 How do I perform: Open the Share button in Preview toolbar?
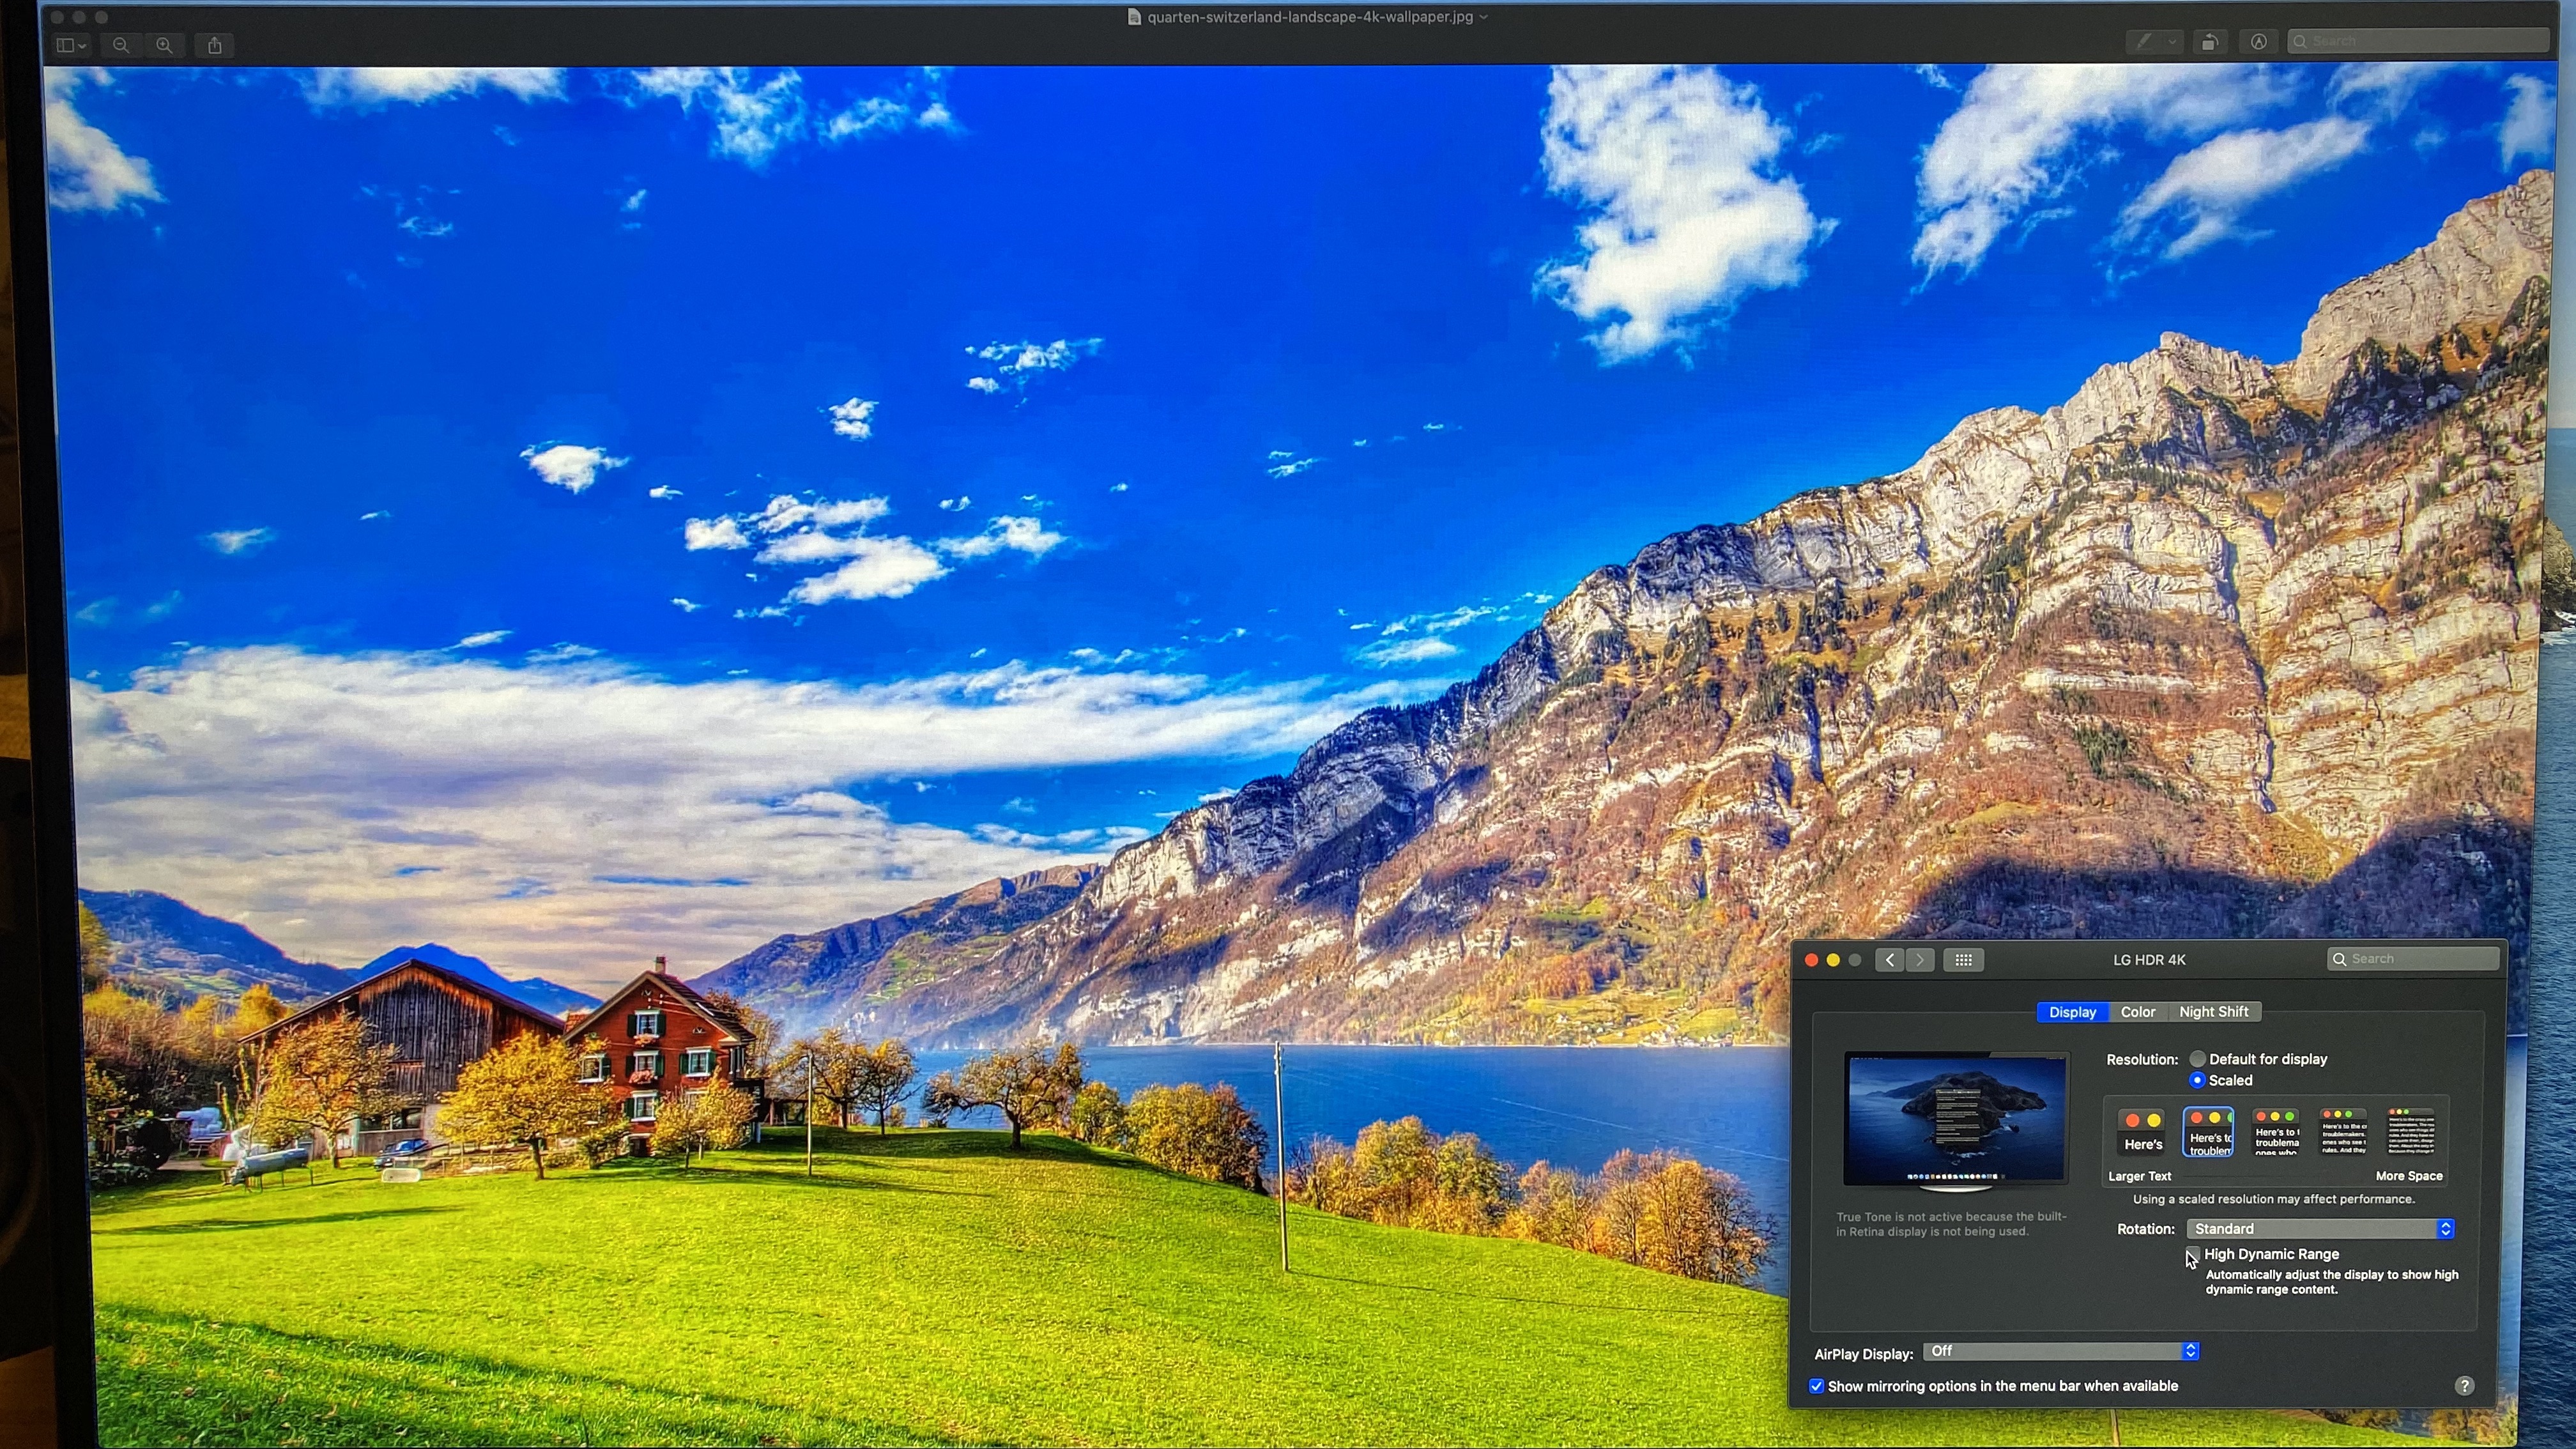[215, 45]
